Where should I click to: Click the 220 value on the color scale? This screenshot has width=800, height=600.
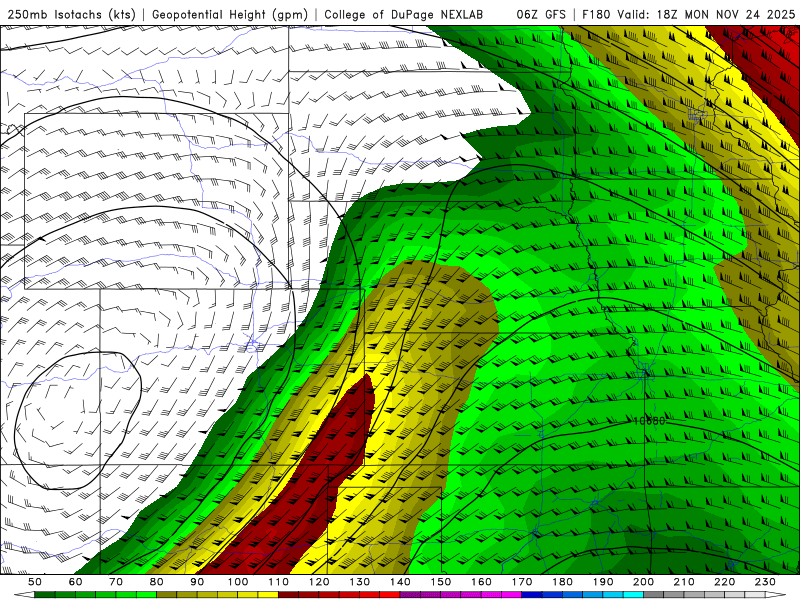click(x=725, y=582)
